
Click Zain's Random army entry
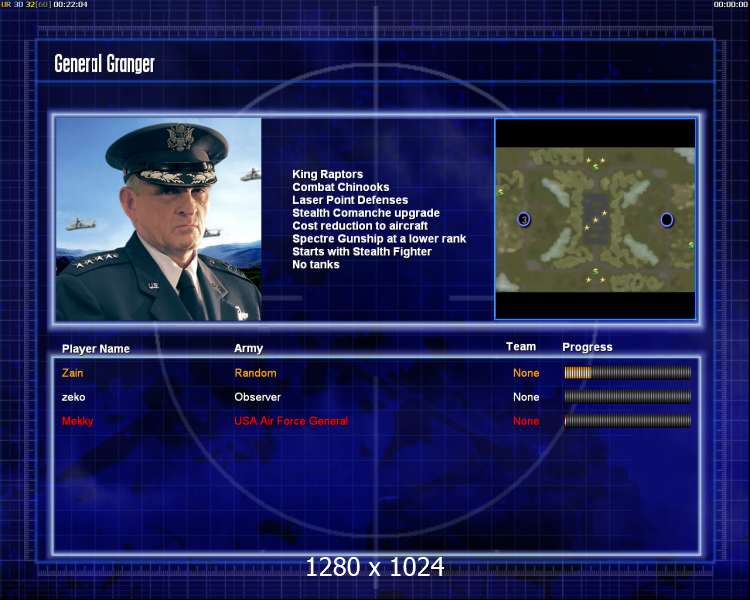click(x=255, y=373)
